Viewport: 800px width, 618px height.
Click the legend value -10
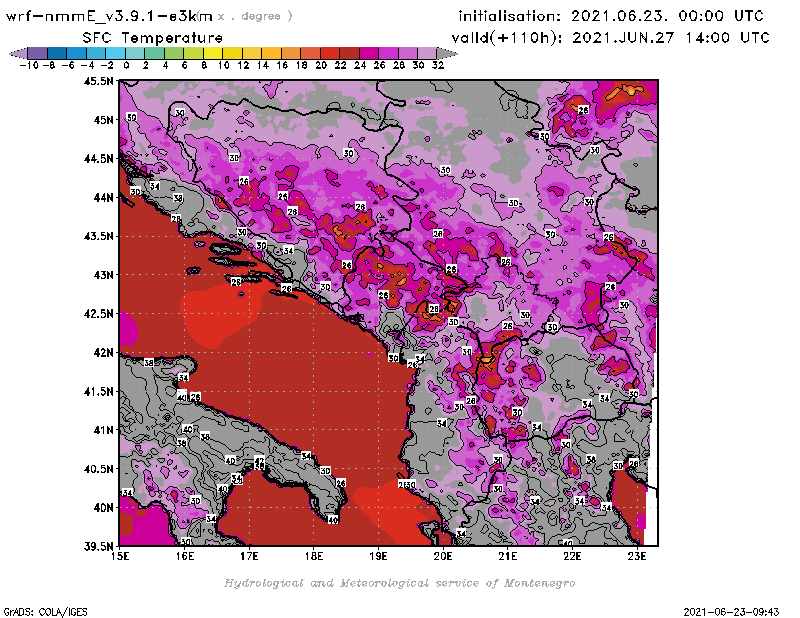(29, 65)
